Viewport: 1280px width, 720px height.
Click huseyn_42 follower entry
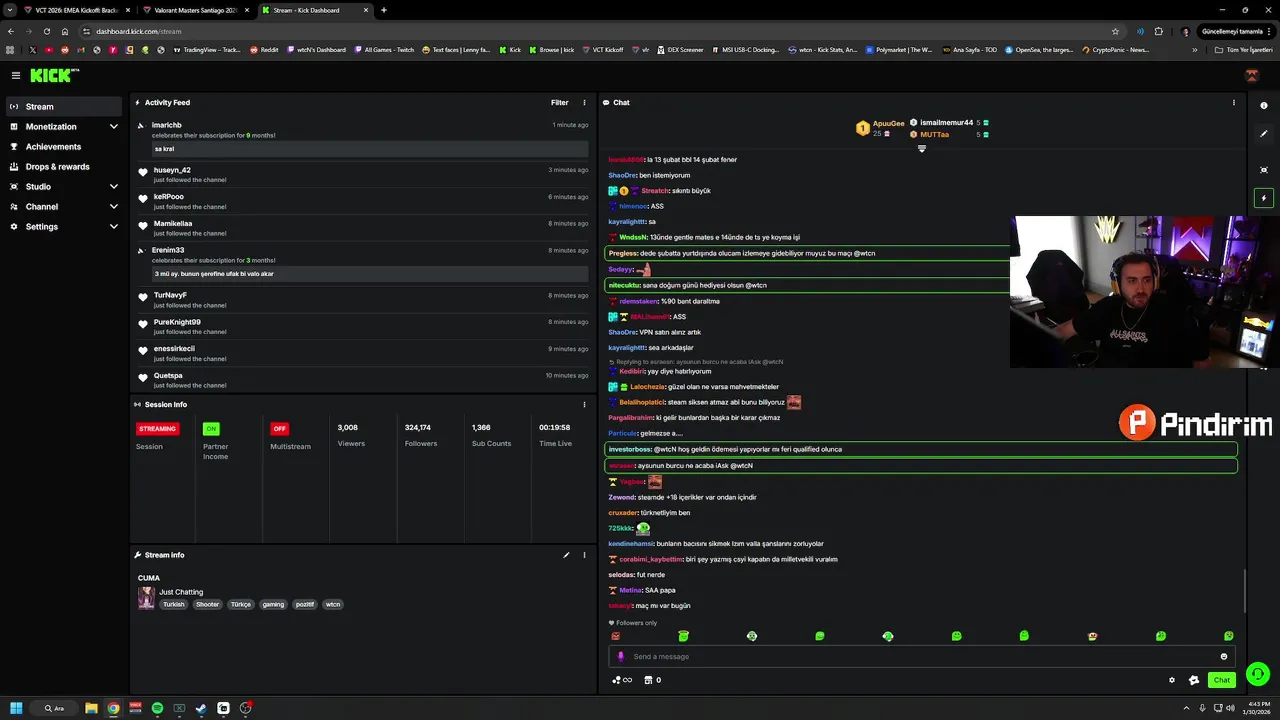click(363, 174)
